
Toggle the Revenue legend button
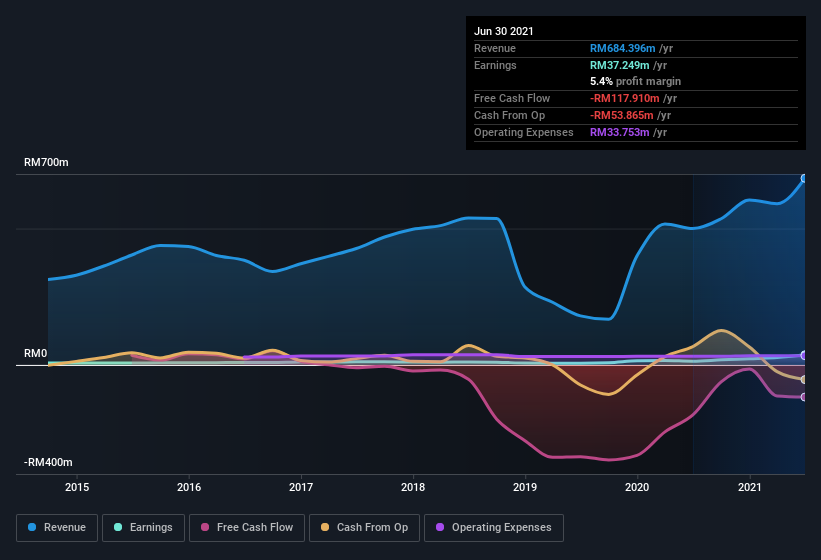click(x=57, y=528)
